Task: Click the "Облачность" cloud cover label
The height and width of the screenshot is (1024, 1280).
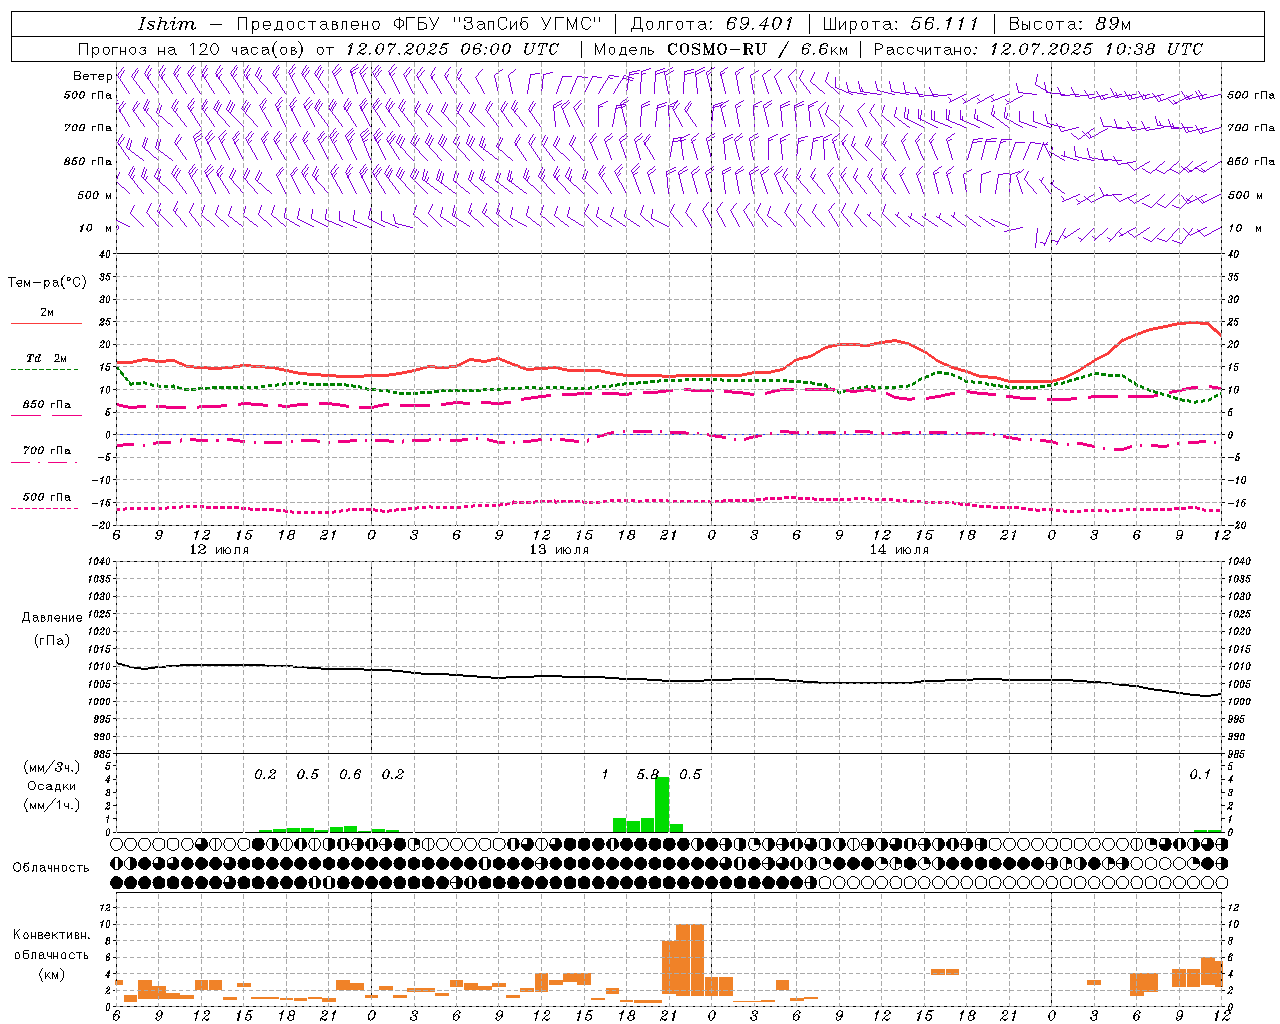Action: click(x=51, y=868)
